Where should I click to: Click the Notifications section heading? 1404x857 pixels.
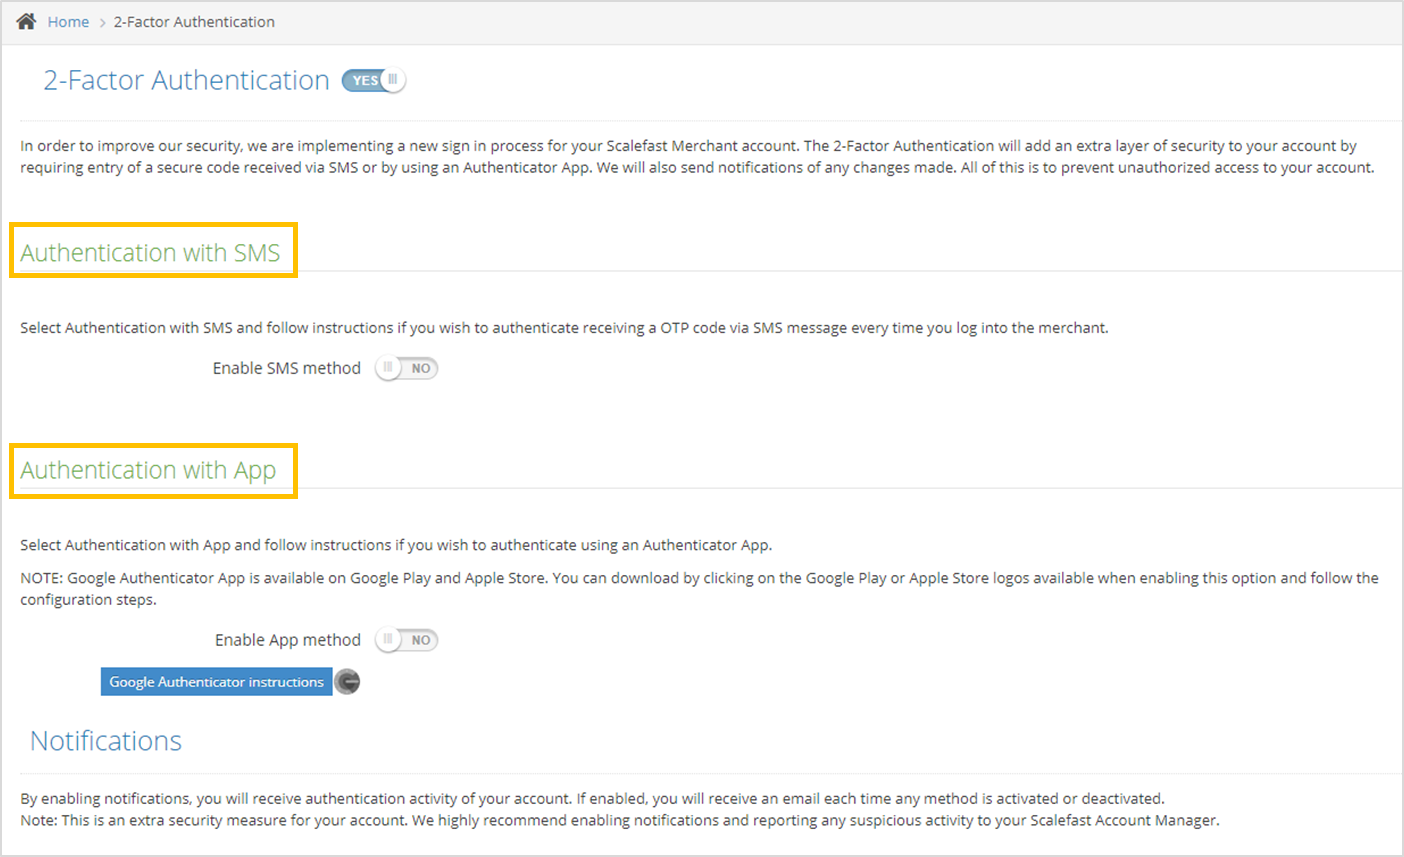[106, 741]
